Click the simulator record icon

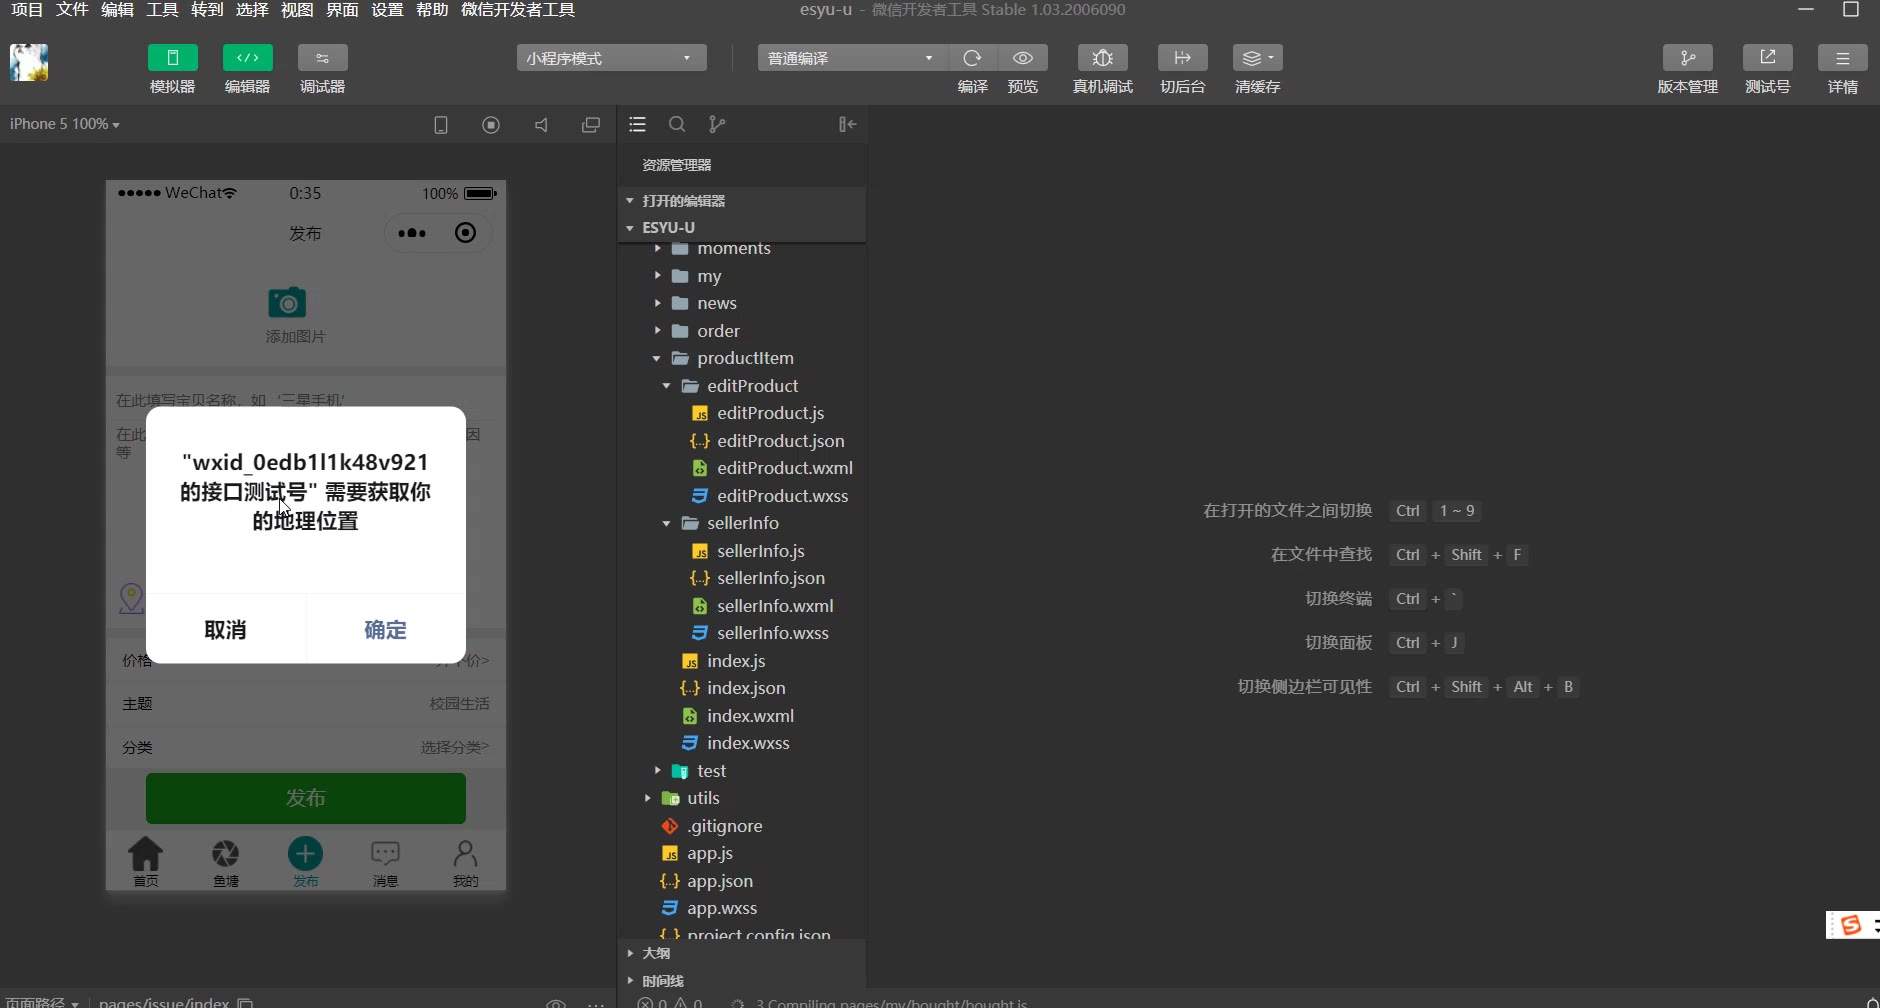(491, 125)
